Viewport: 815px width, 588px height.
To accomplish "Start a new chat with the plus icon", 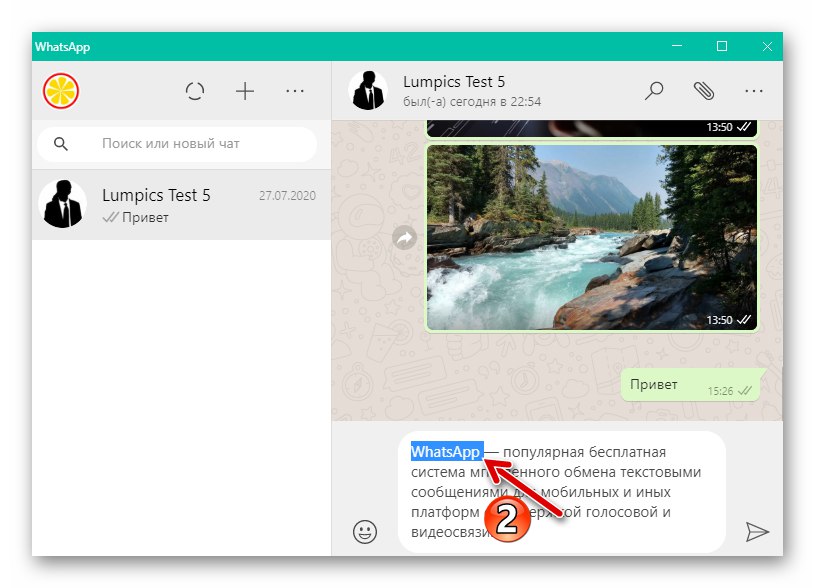I will [245, 91].
